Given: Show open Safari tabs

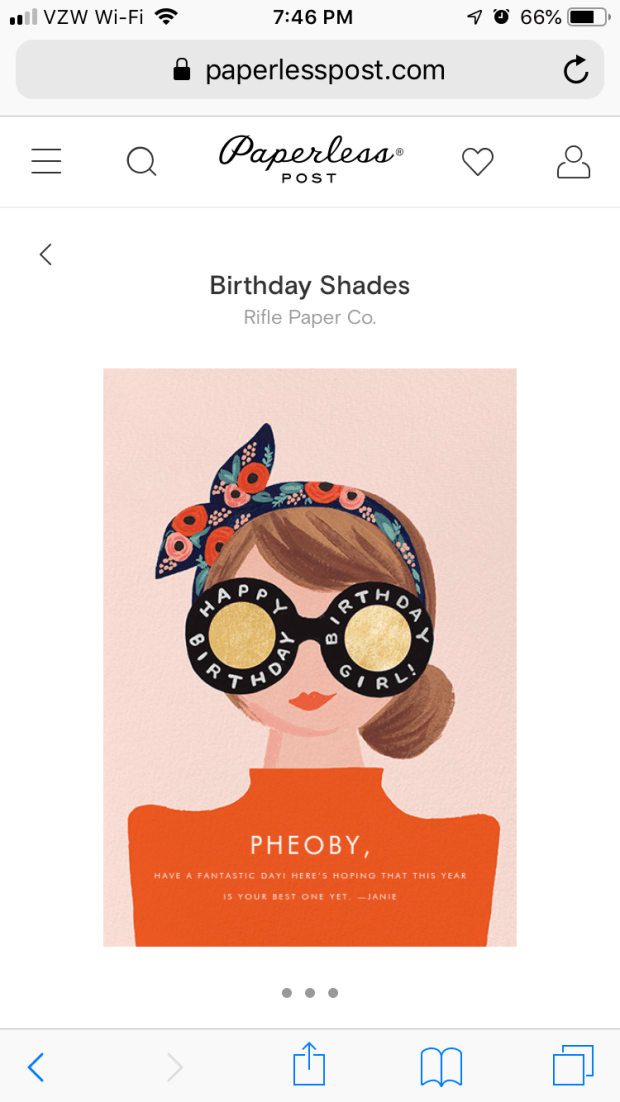Looking at the screenshot, I should tap(573, 1065).
